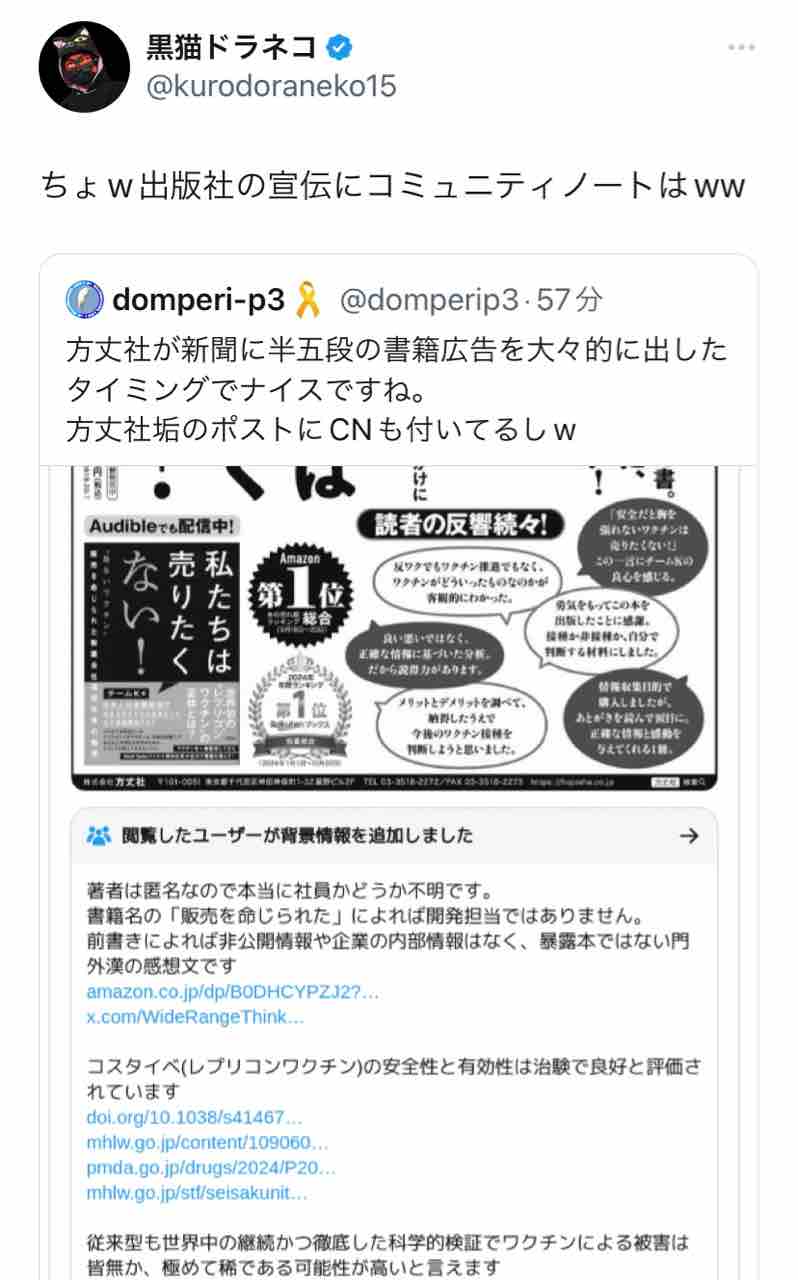Open the three-dot more options menu

point(741,47)
